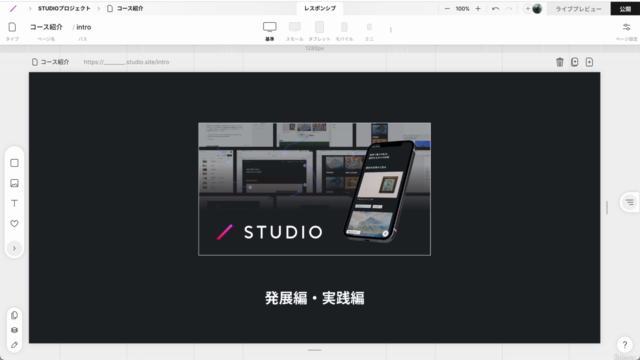Select the Image tool

tap(14, 183)
